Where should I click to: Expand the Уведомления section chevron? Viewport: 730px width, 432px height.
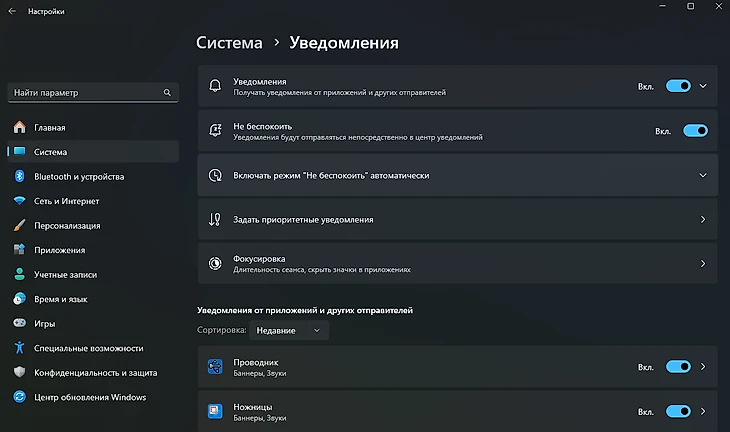[x=703, y=86]
